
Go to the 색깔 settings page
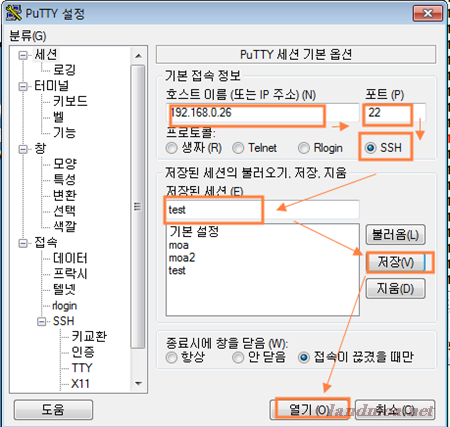(x=65, y=226)
